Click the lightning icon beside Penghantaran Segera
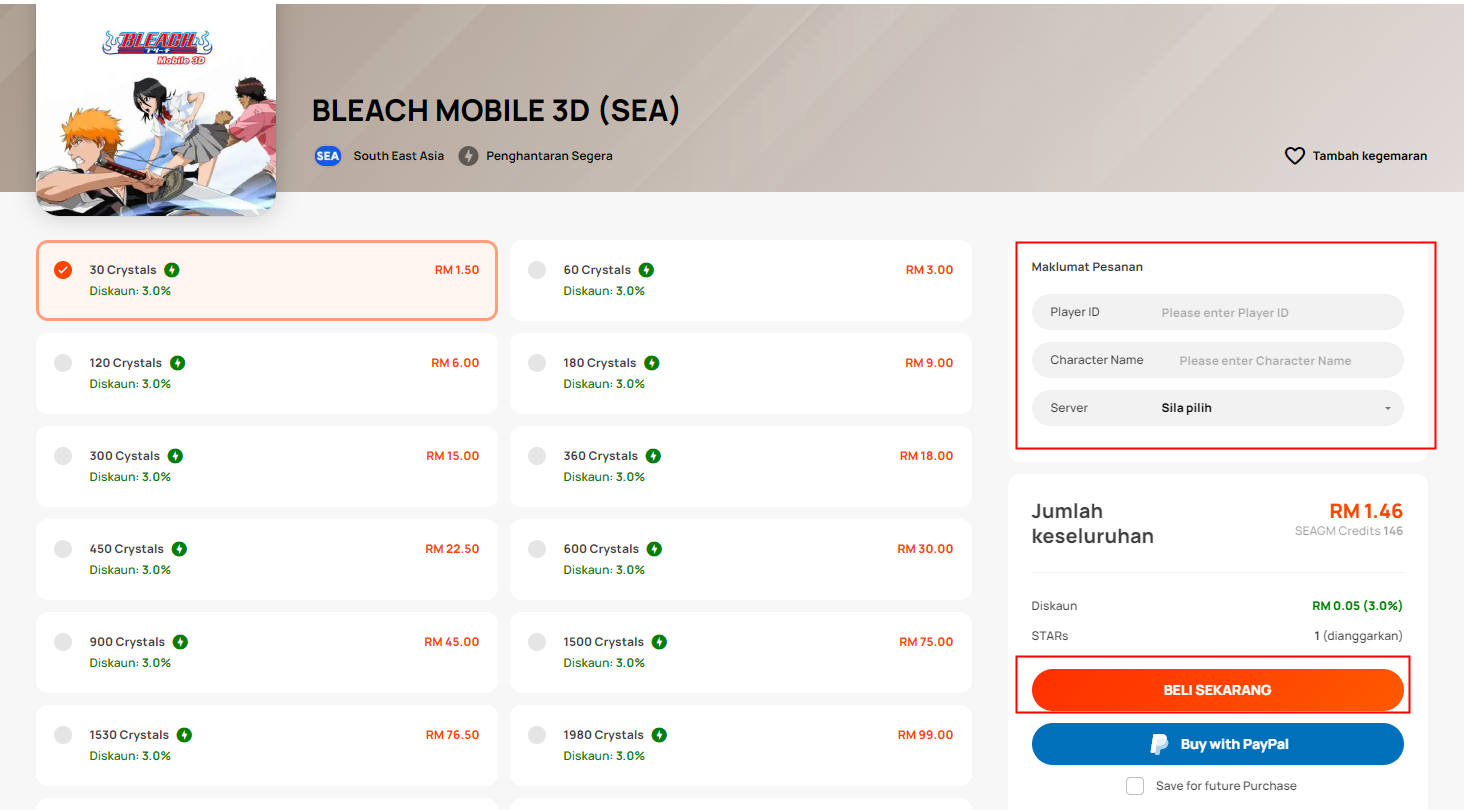 468,156
